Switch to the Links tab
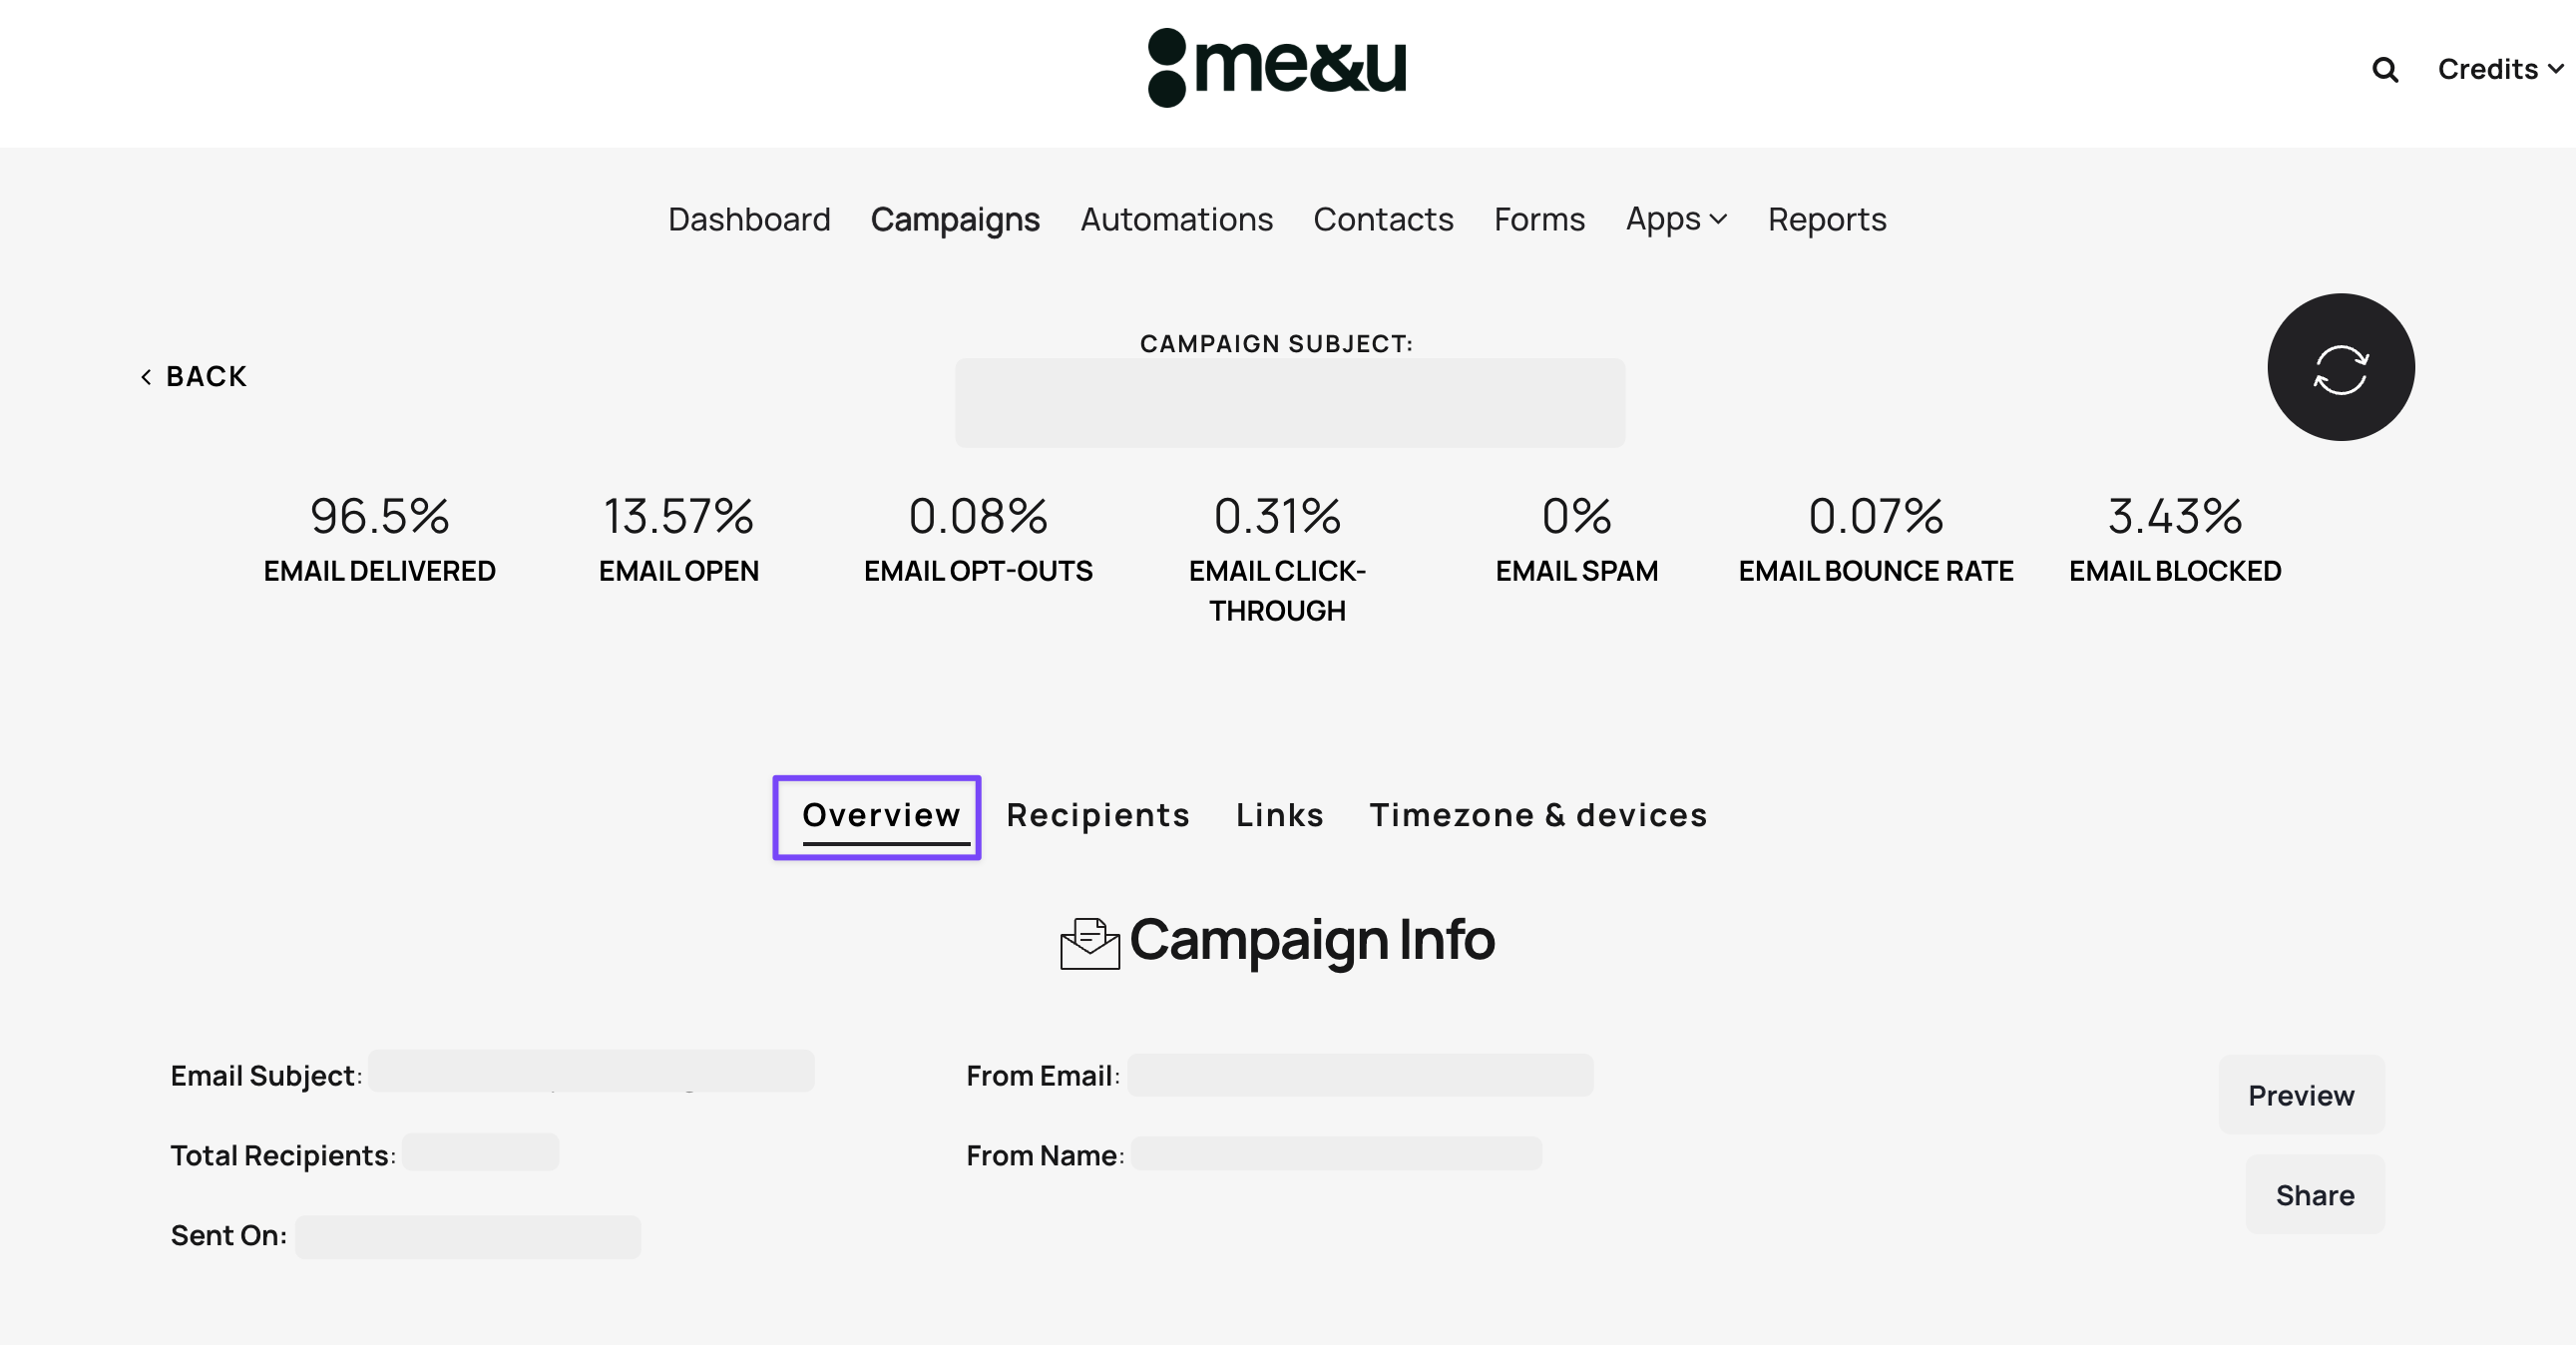The width and height of the screenshot is (2576, 1345). [1279, 815]
